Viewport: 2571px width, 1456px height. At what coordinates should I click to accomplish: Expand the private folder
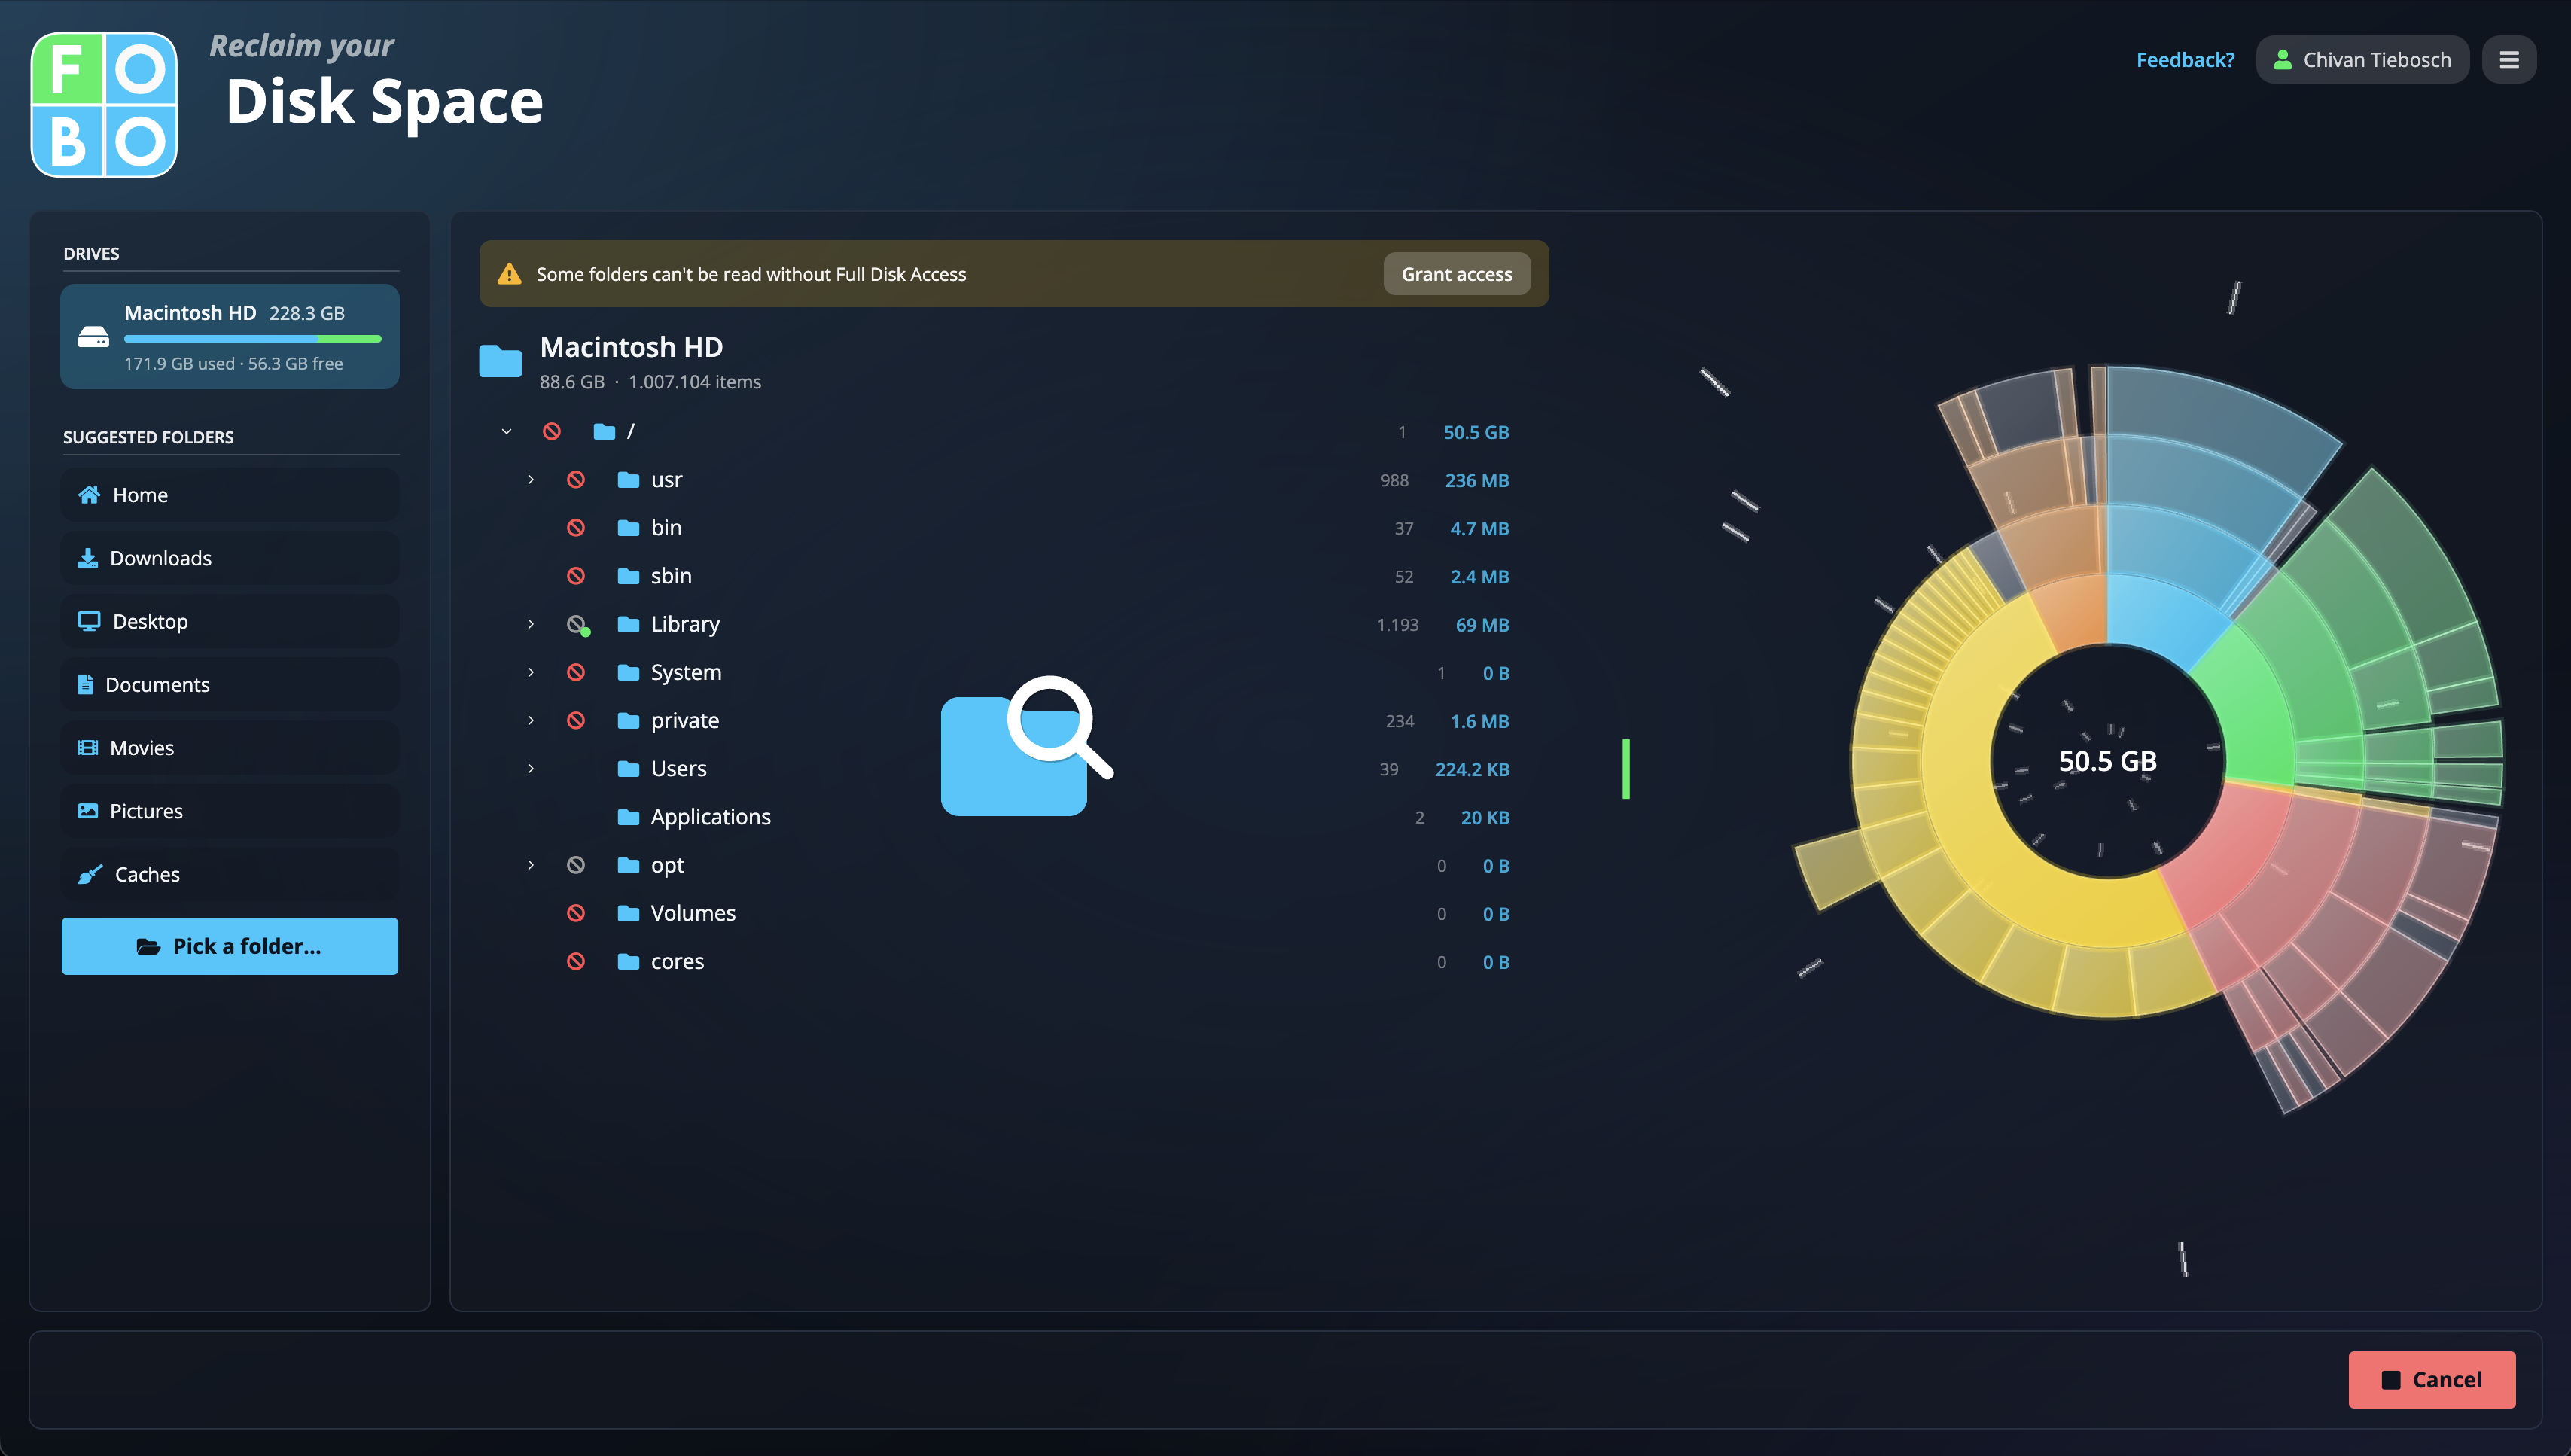pos(531,721)
